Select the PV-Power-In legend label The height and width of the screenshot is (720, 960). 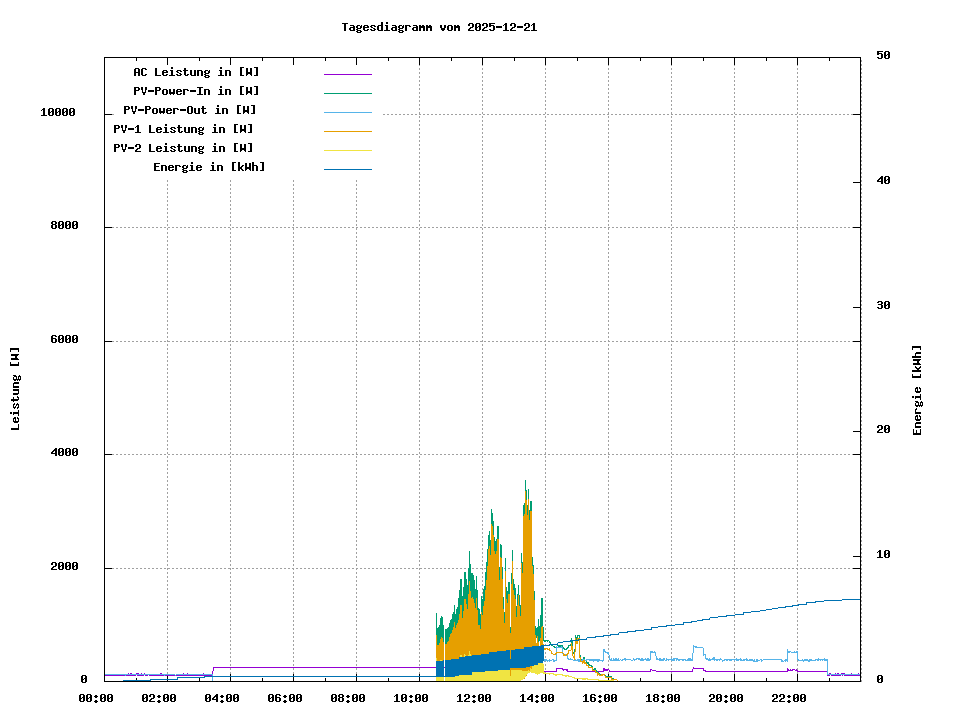[196, 91]
